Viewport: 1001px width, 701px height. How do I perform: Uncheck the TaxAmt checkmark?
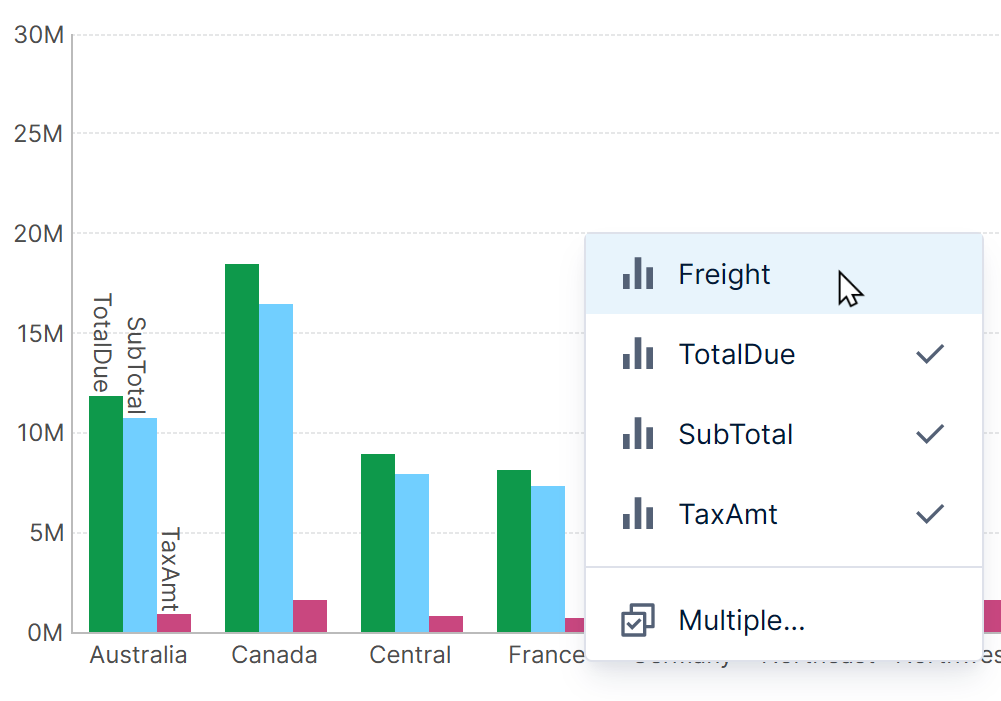(930, 514)
